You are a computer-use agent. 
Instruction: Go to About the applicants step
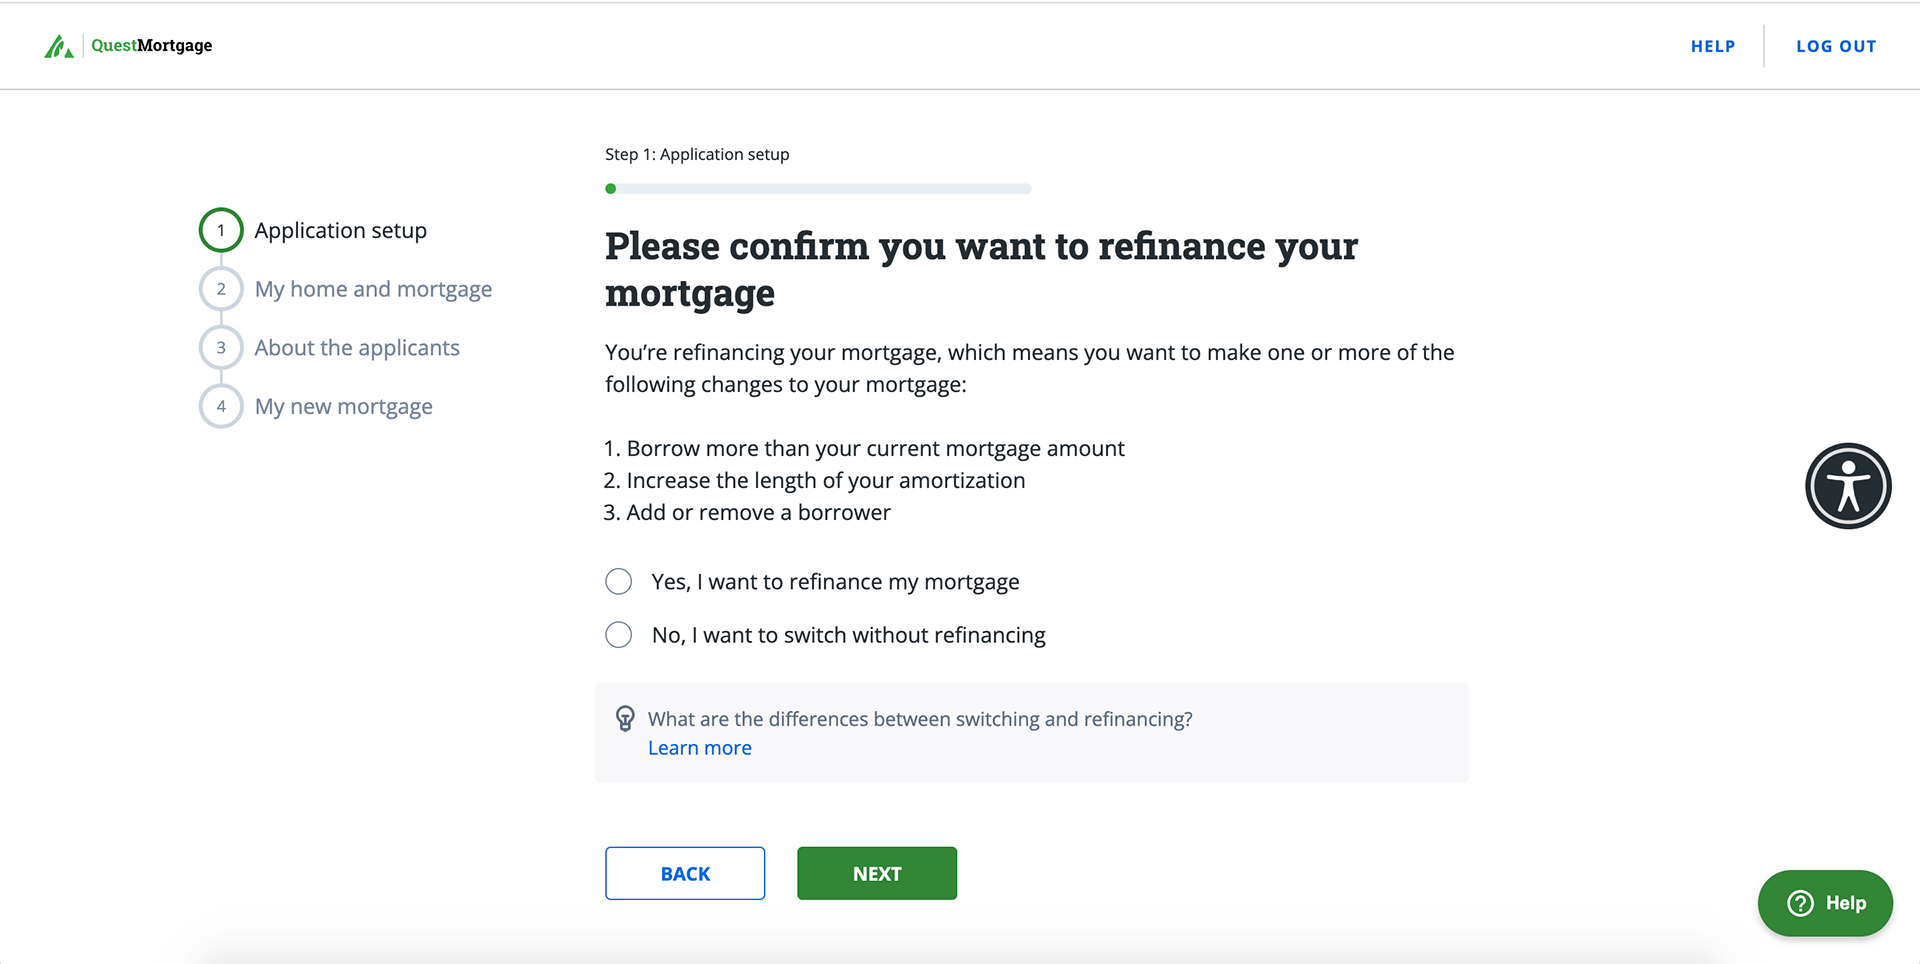[x=357, y=348]
